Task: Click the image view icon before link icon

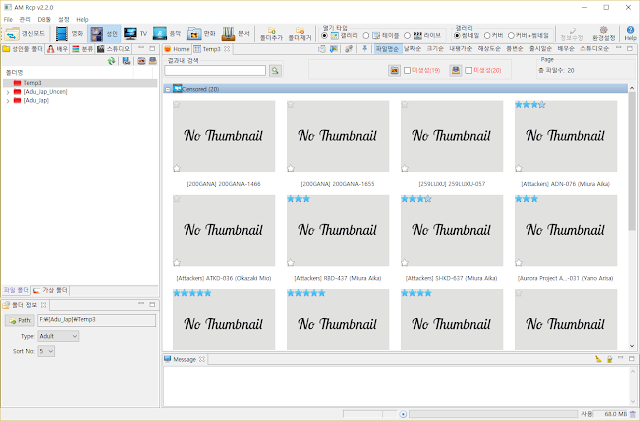Action: 334,49
